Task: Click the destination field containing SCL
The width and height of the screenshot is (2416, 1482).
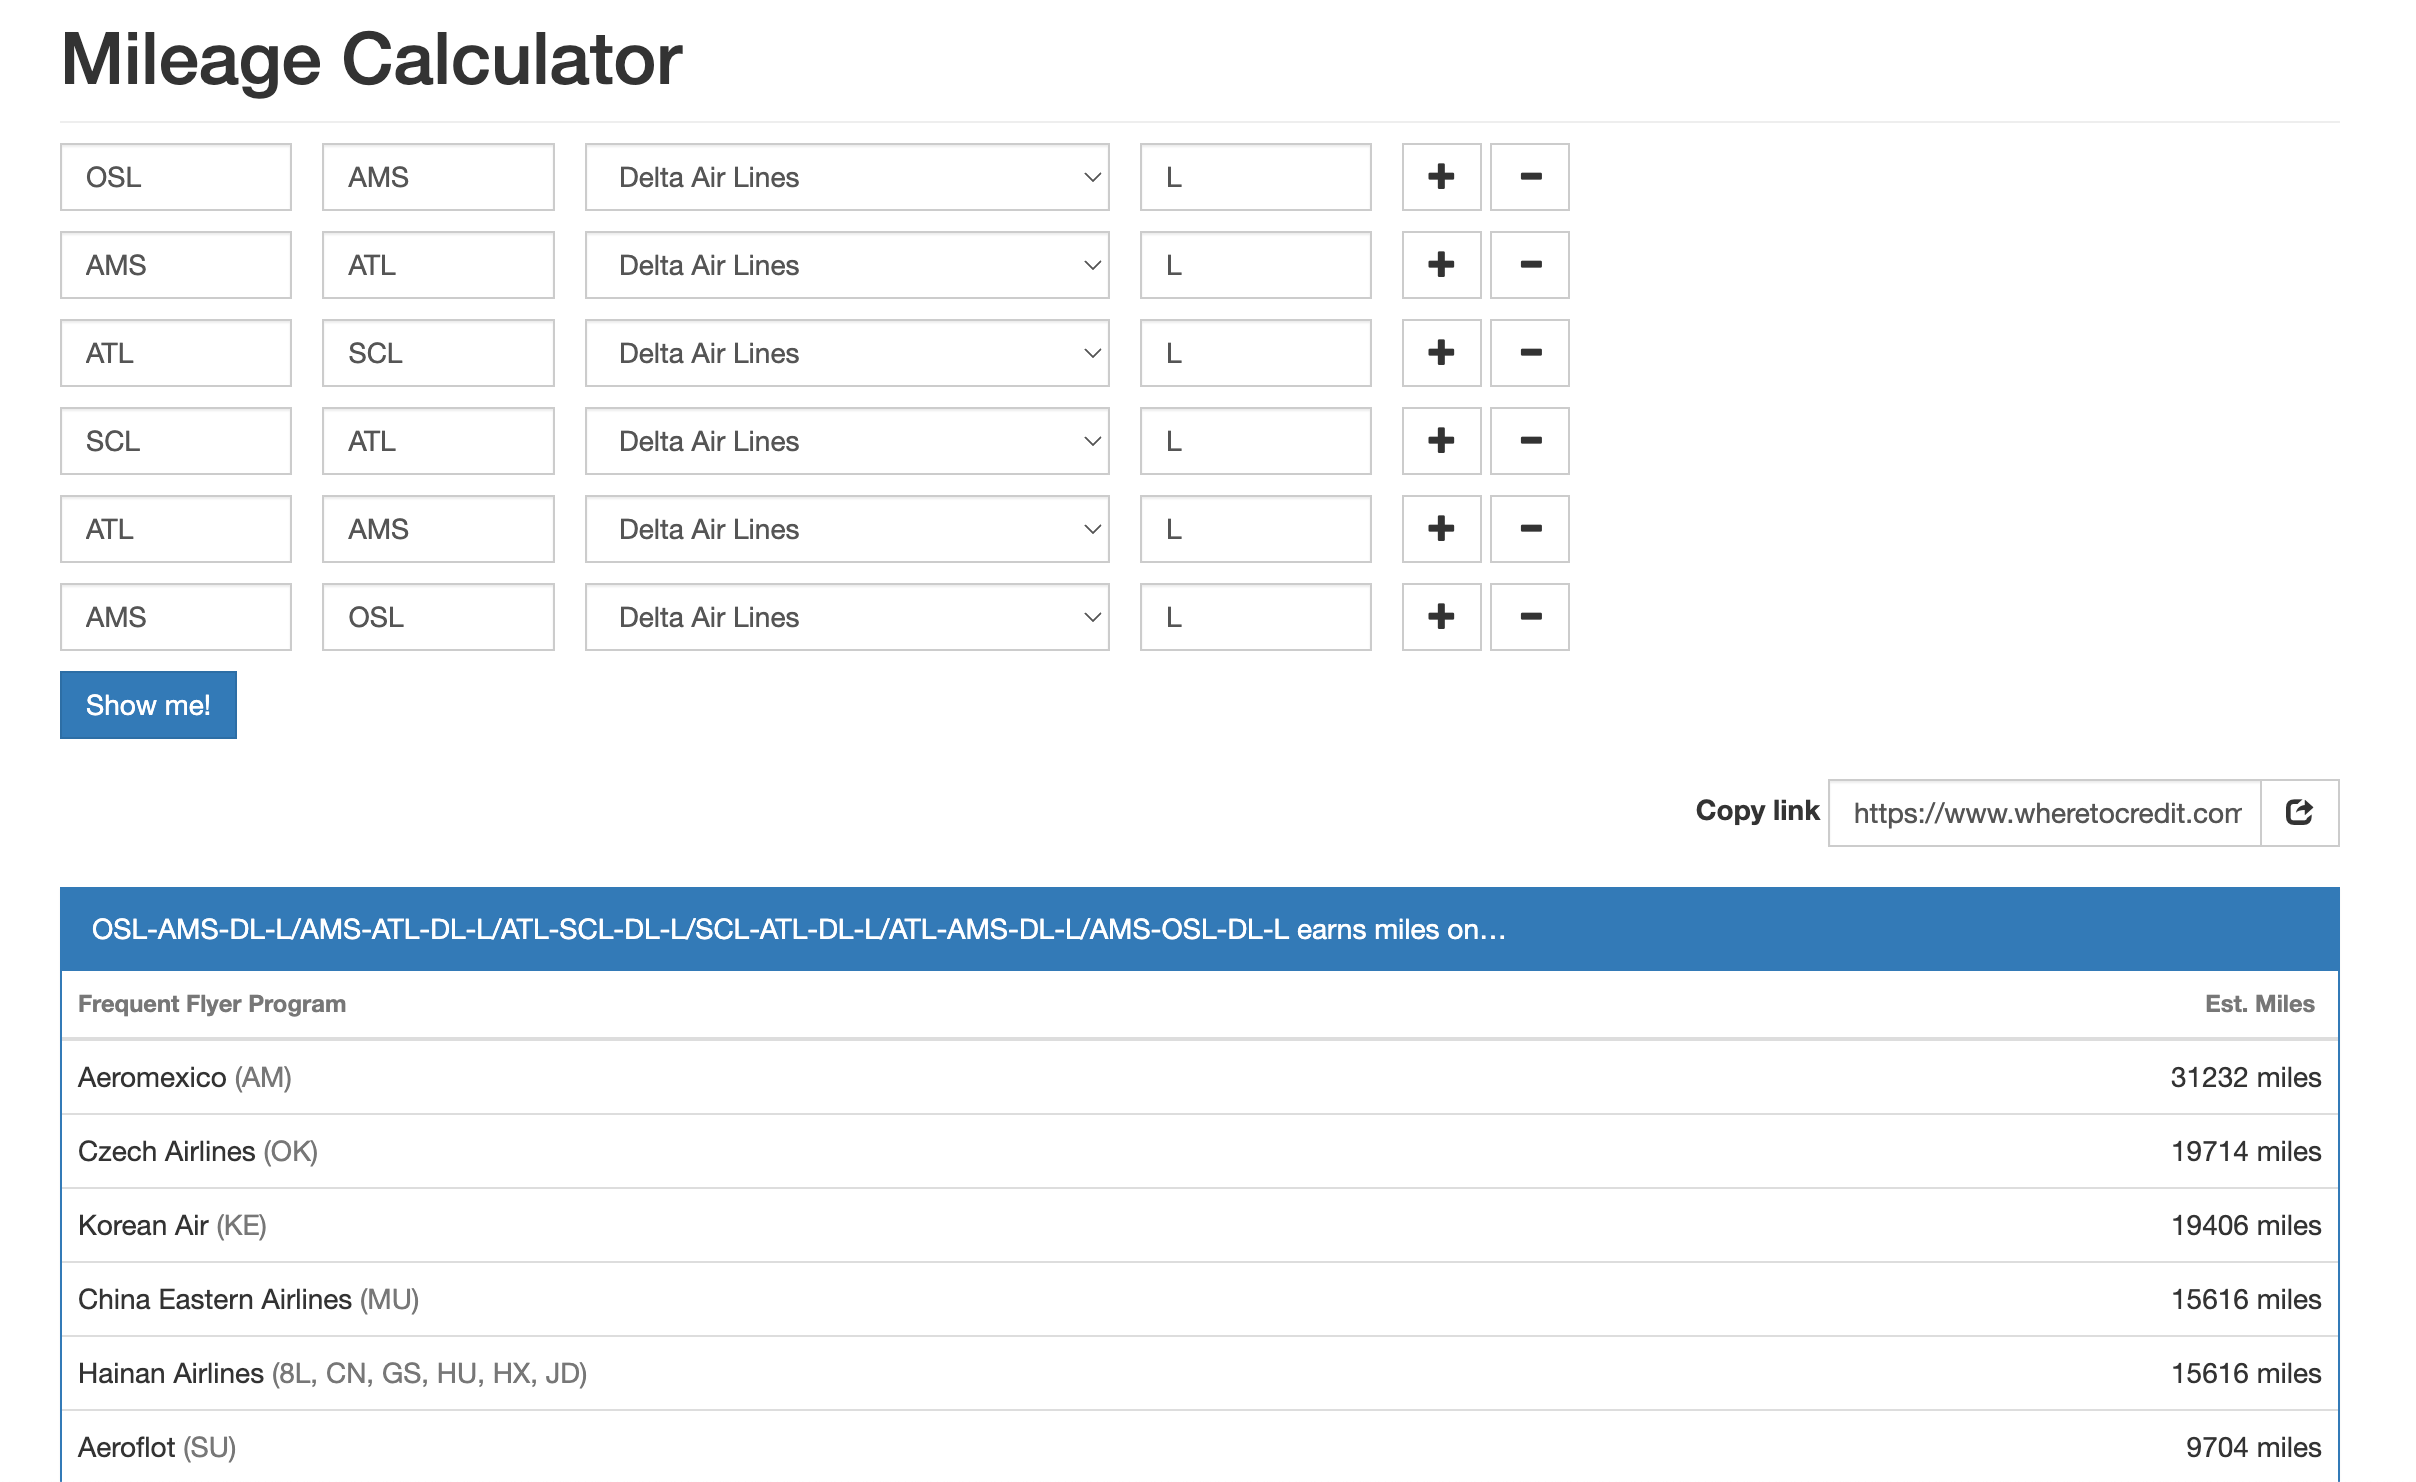Action: (x=437, y=353)
